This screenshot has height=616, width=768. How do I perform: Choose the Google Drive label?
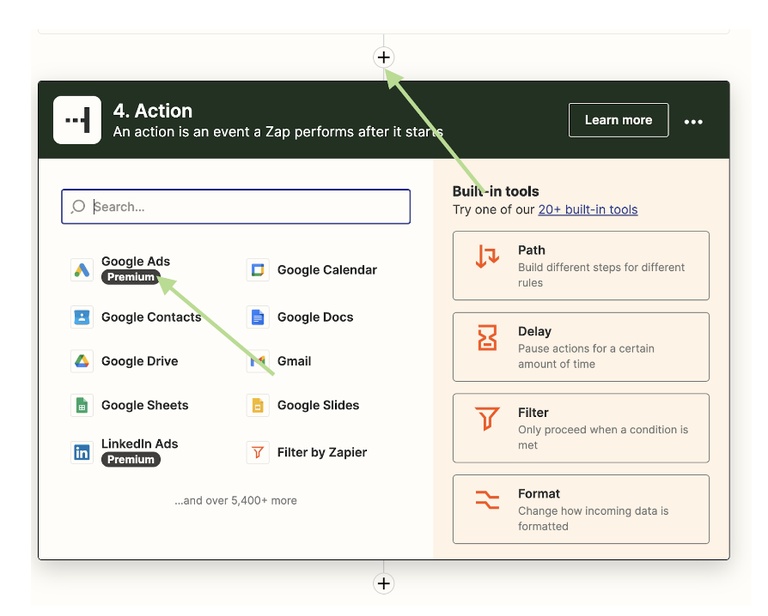click(140, 361)
